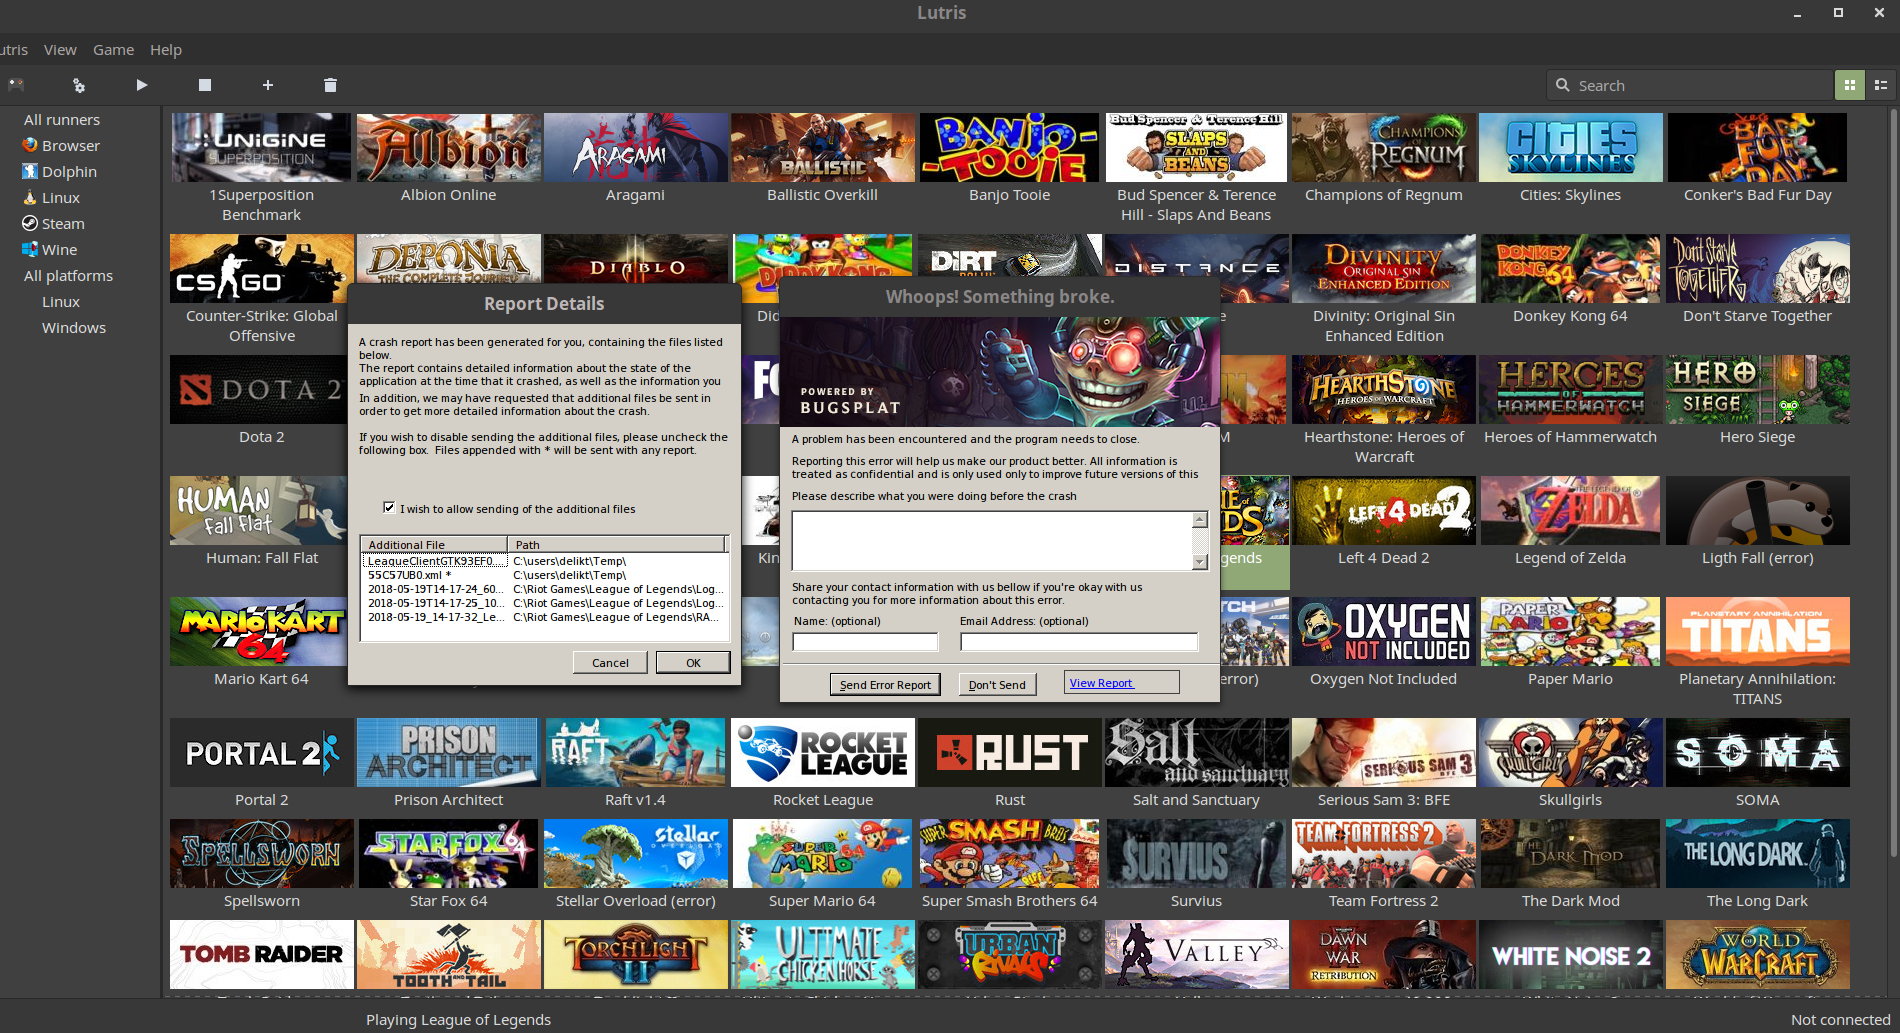Select SOMA game thumbnail

pos(1758,752)
